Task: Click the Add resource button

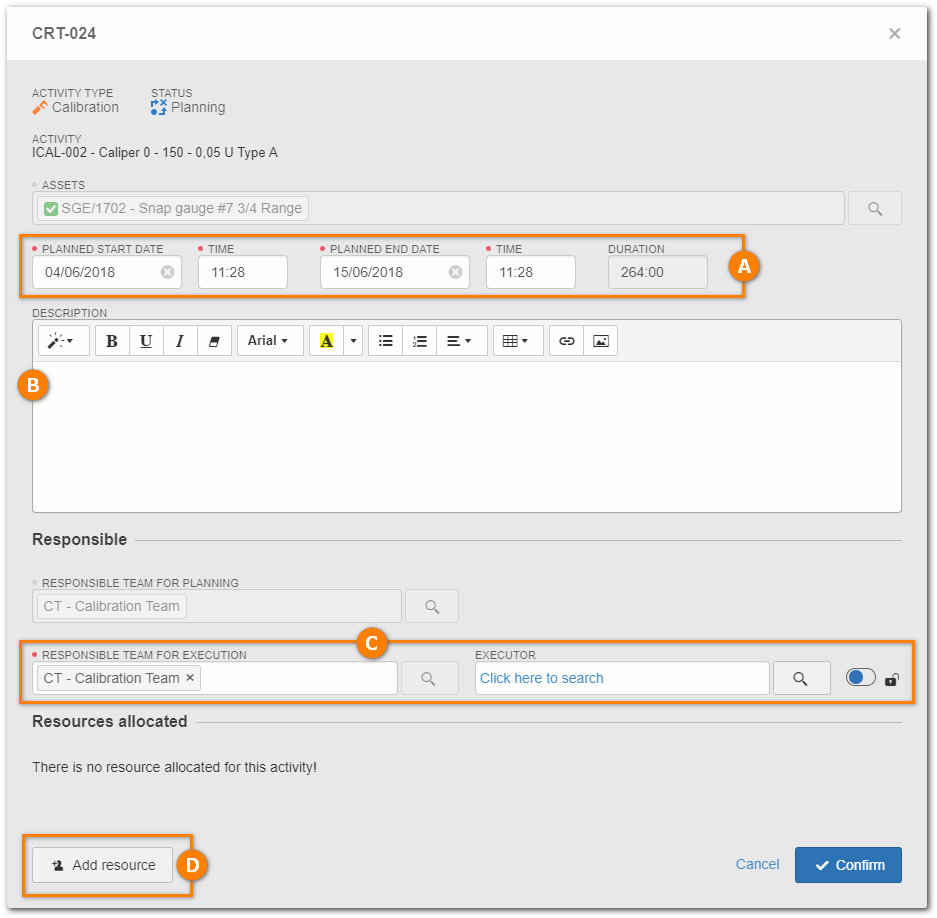Action: [x=102, y=865]
